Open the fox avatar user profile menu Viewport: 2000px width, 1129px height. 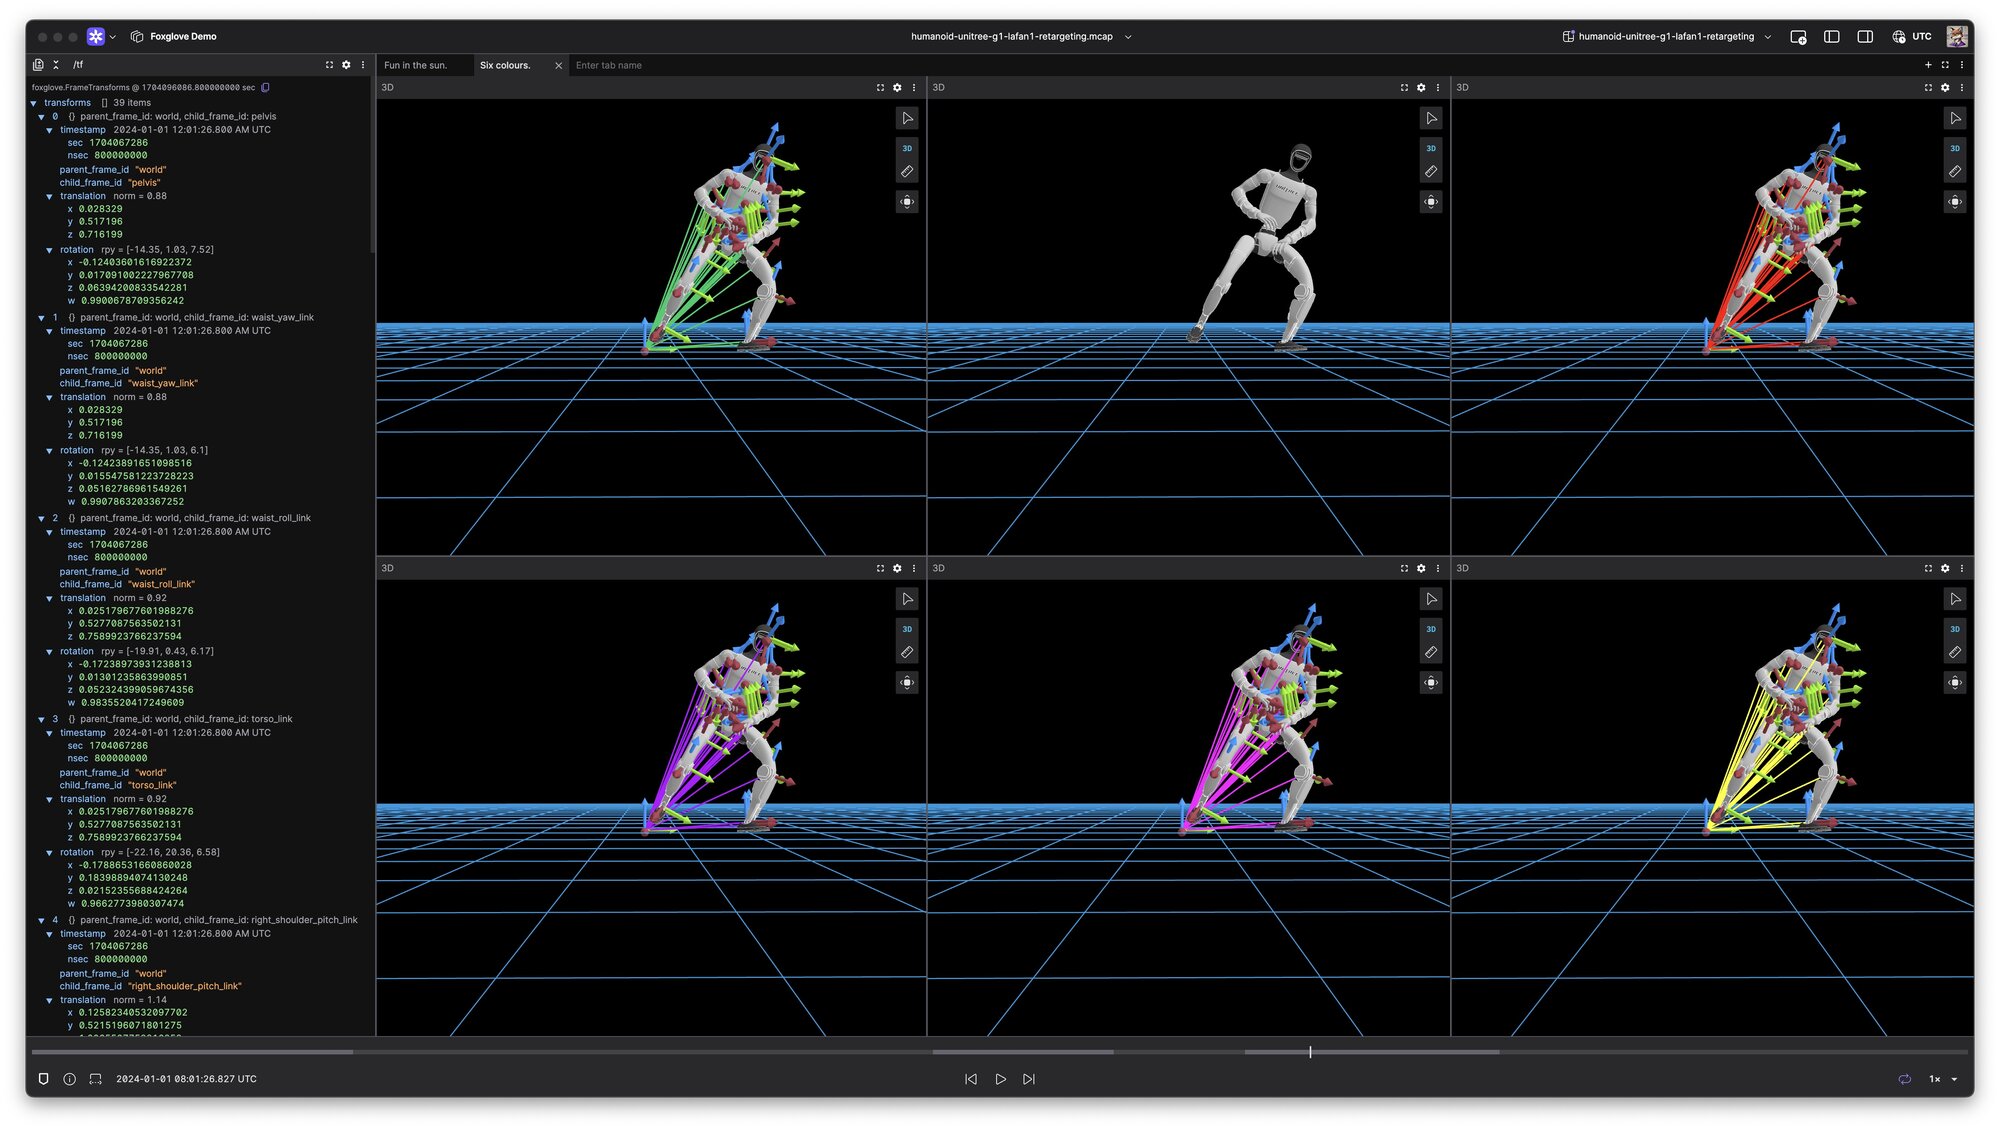tap(1957, 36)
